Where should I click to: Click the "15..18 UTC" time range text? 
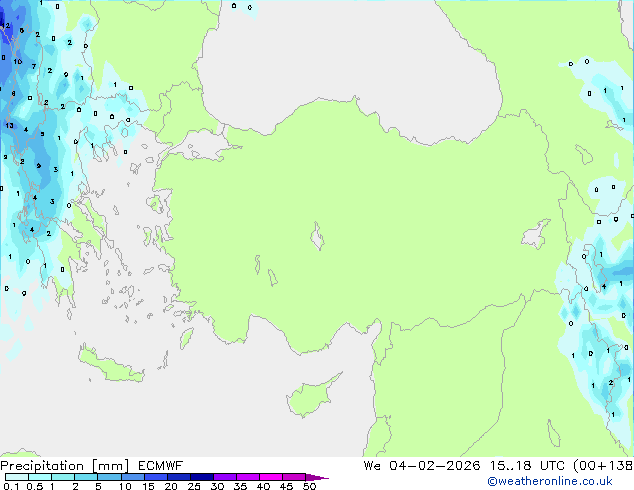(527, 466)
